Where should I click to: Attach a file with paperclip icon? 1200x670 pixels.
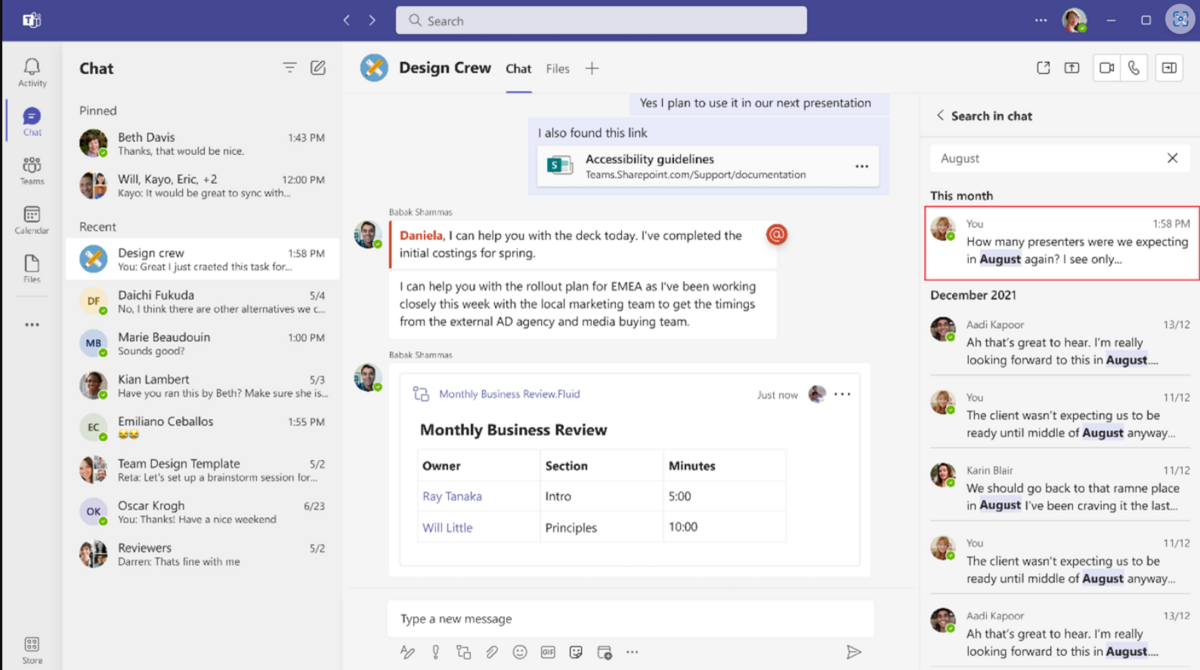point(492,652)
